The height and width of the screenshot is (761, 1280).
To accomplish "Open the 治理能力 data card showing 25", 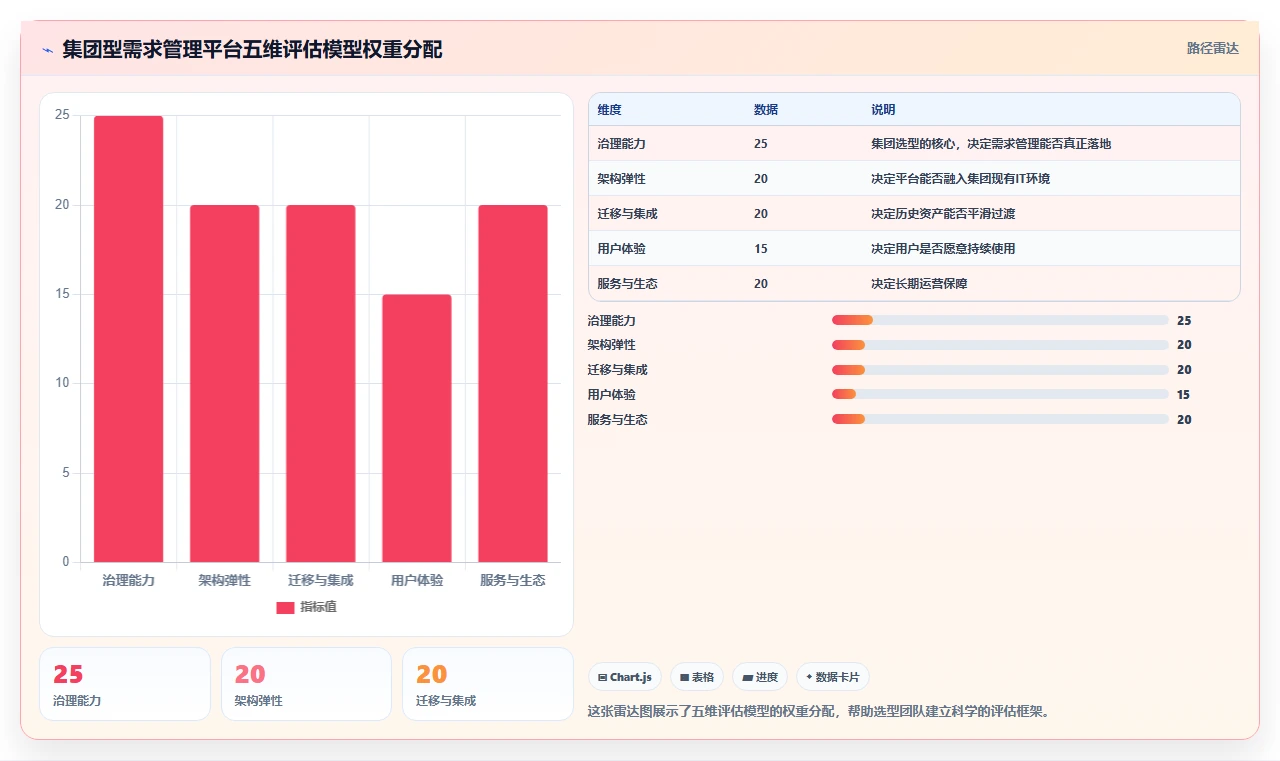I will pos(125,684).
